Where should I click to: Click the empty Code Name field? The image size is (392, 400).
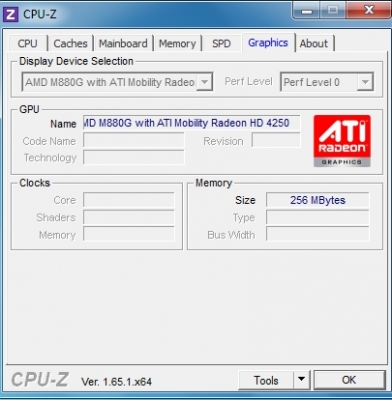click(133, 140)
